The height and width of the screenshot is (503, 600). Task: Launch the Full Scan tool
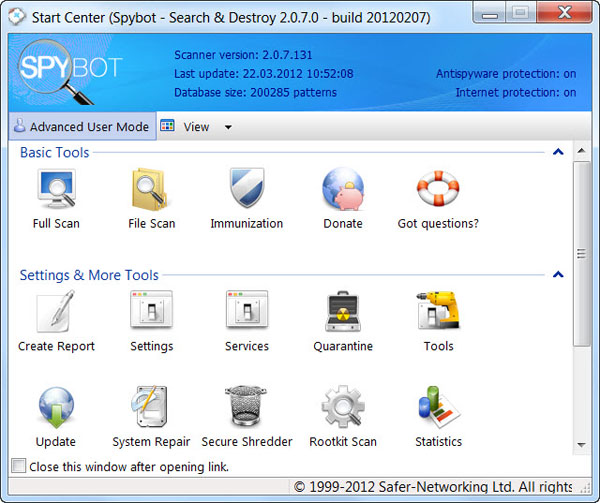[x=56, y=190]
